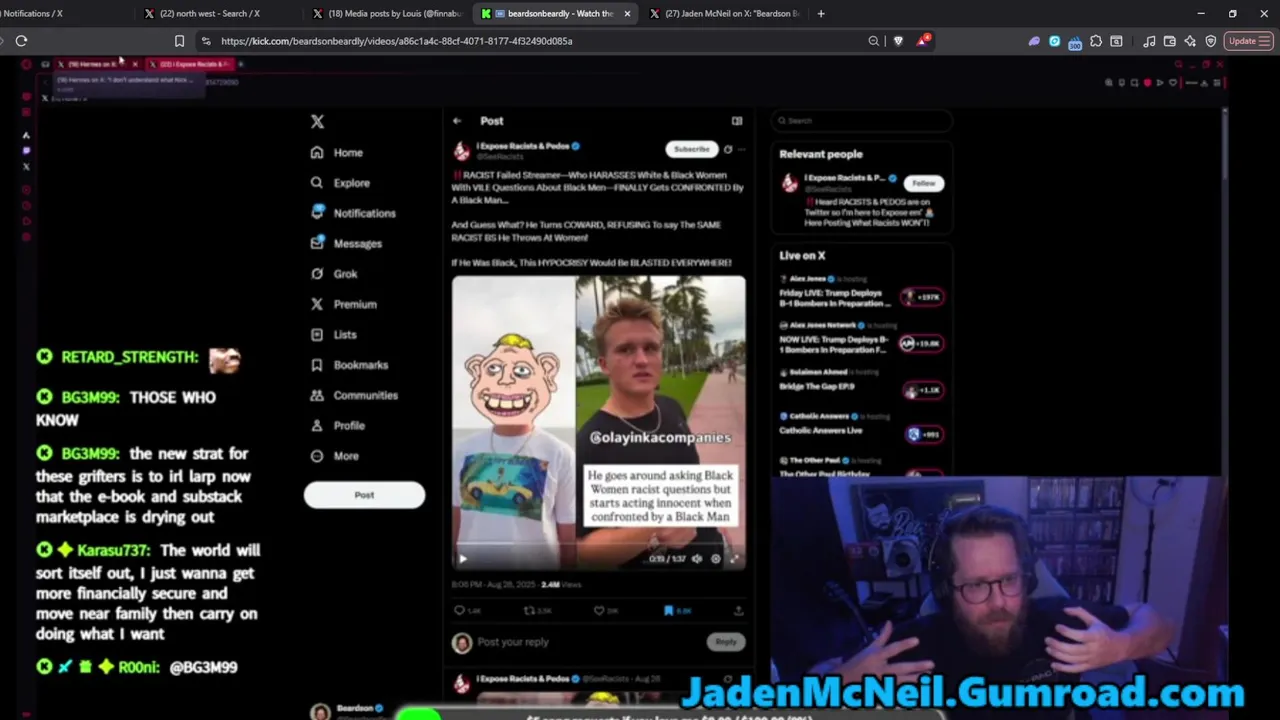Open Profile in X sidebar
1280x720 pixels.
[337, 425]
